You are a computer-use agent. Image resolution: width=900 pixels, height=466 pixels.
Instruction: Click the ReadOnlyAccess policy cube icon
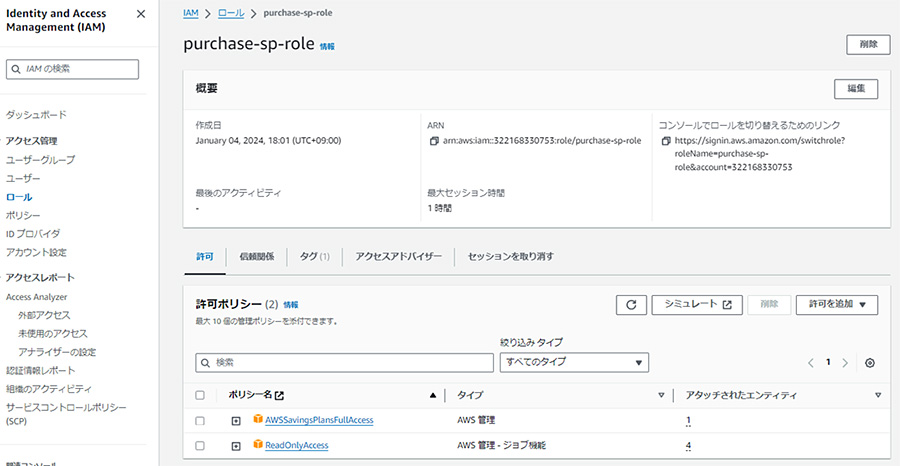pos(258,444)
